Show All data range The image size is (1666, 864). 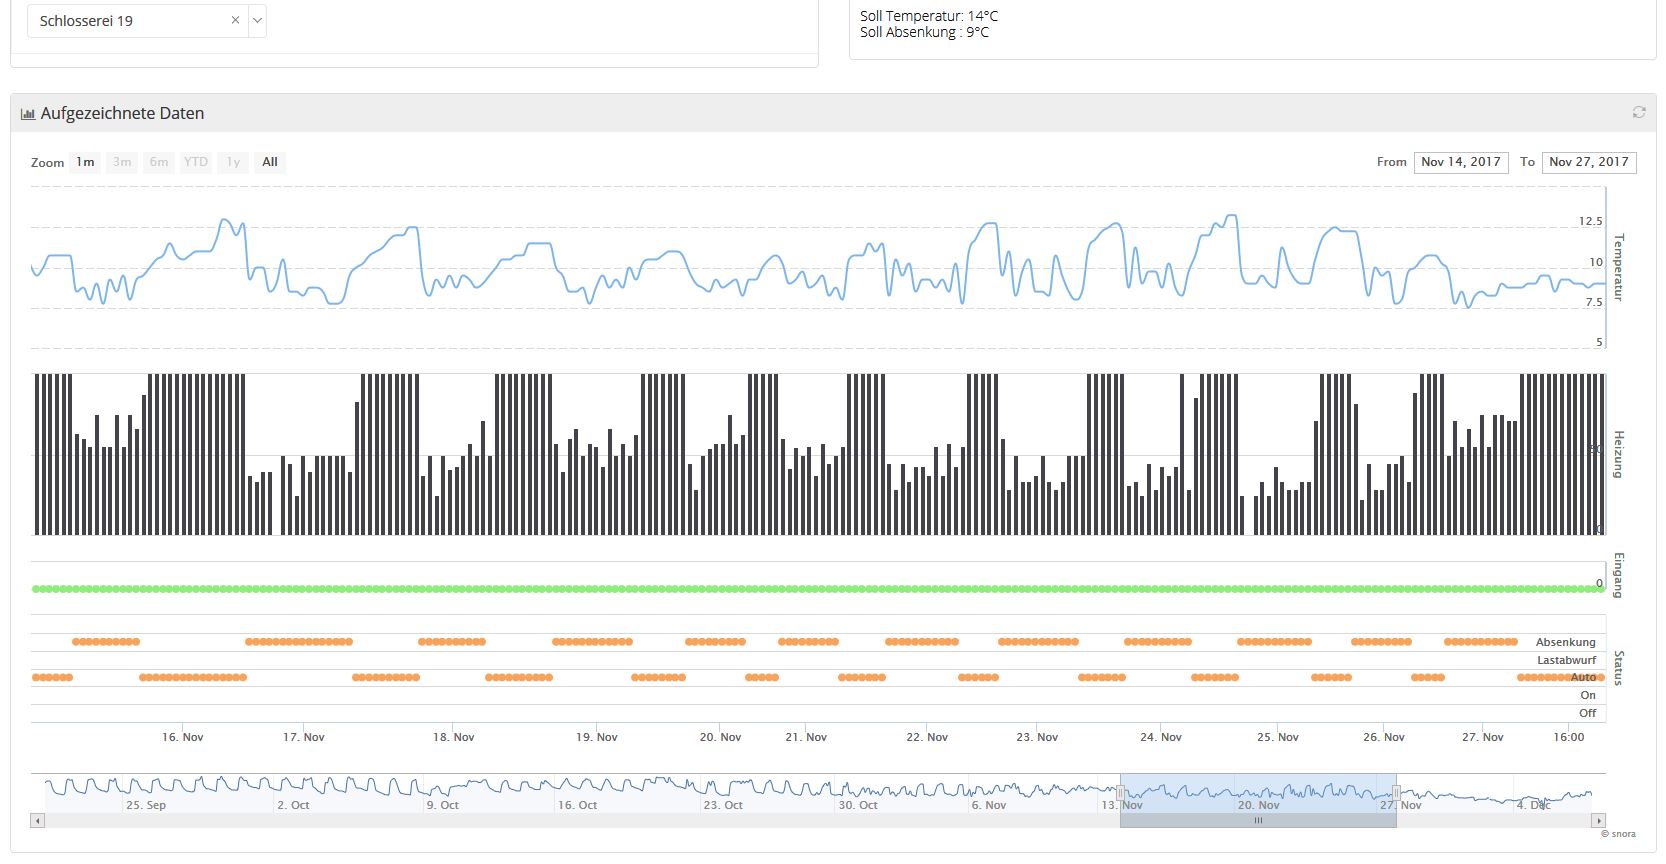tap(270, 162)
